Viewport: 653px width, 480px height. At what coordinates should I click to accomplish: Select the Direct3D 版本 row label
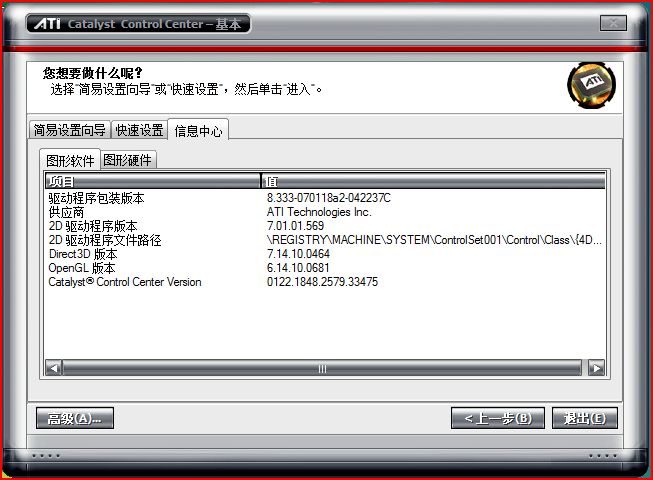83,254
